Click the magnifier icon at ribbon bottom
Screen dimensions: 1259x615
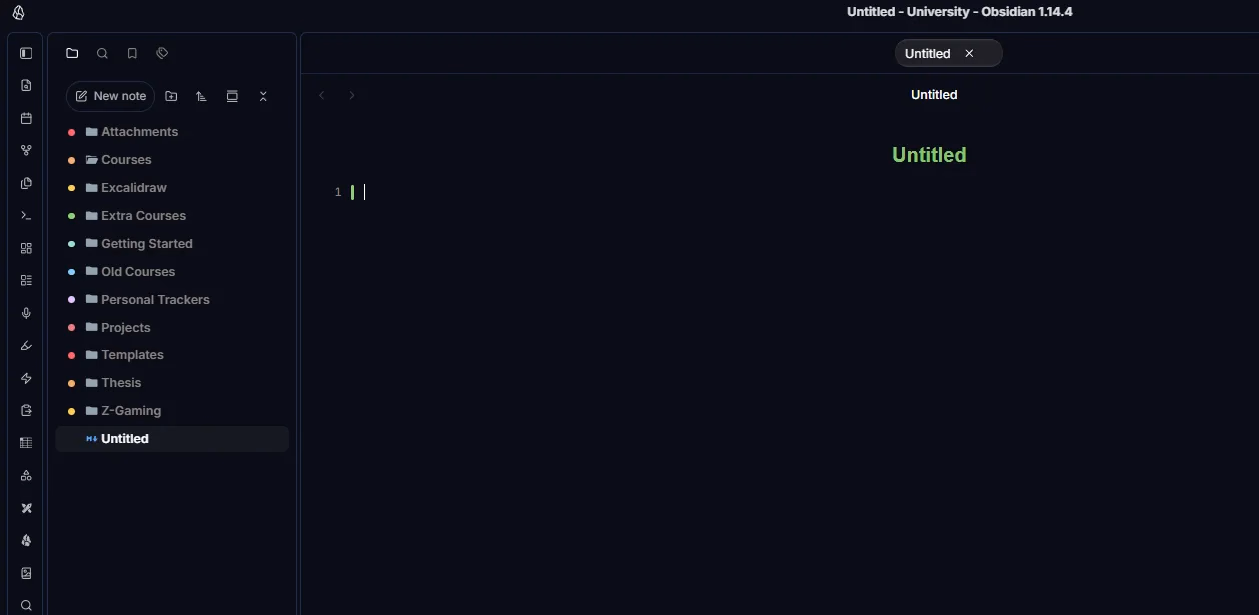pyautogui.click(x=26, y=605)
